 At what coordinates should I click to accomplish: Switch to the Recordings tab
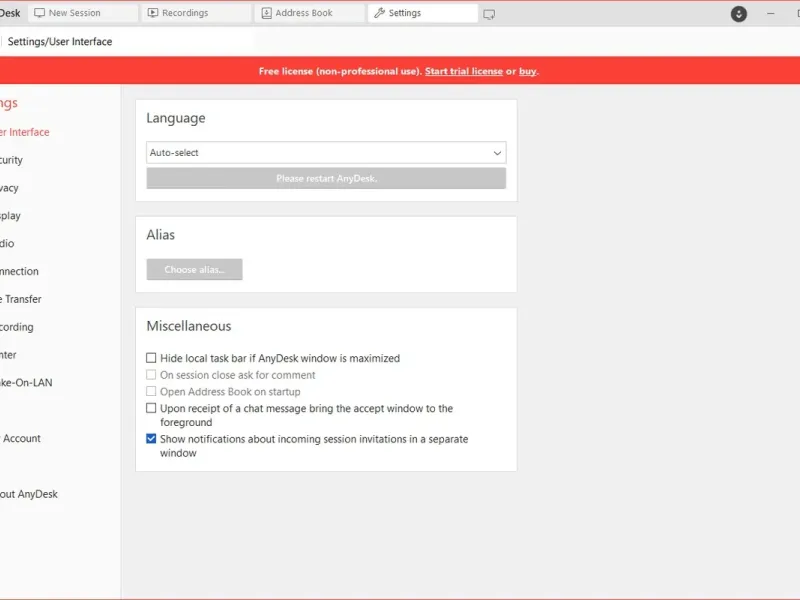point(195,13)
